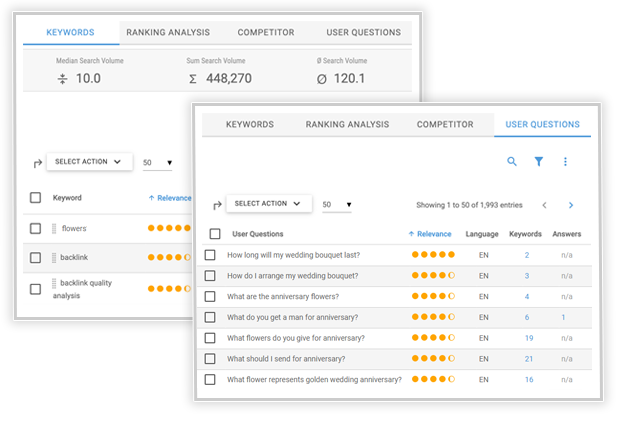Image resolution: width=621 pixels, height=423 pixels.
Task: Open Select Action dropdown in Keywords panel
Action: [x=89, y=162]
